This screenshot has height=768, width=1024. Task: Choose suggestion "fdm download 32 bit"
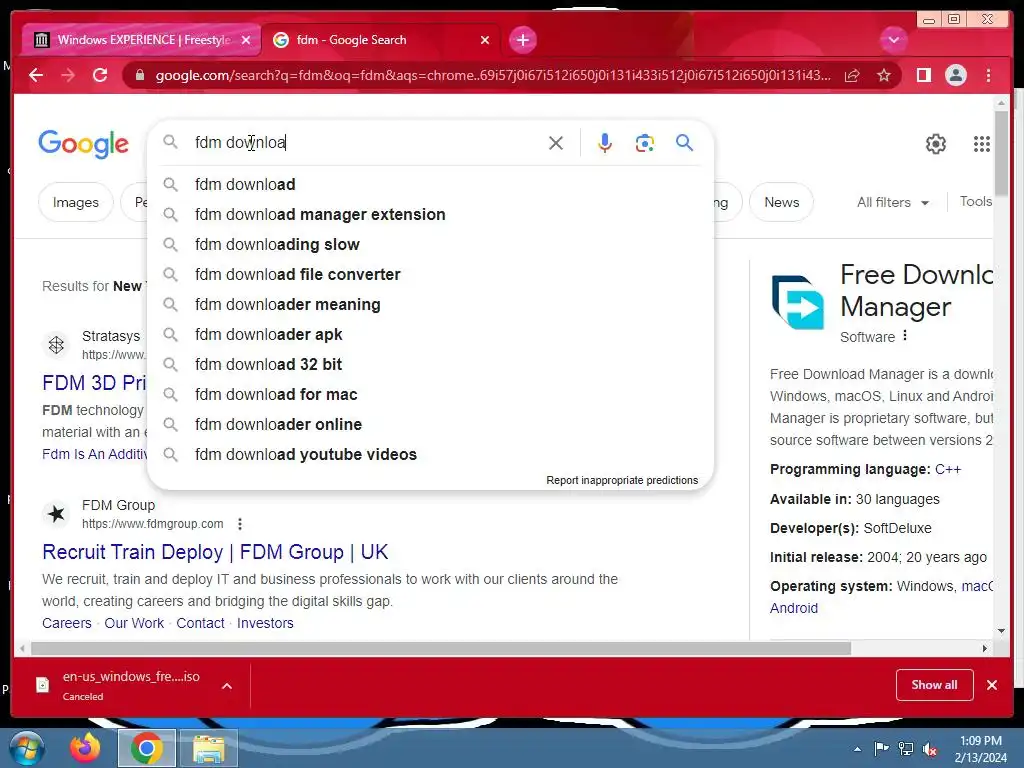pos(431,365)
